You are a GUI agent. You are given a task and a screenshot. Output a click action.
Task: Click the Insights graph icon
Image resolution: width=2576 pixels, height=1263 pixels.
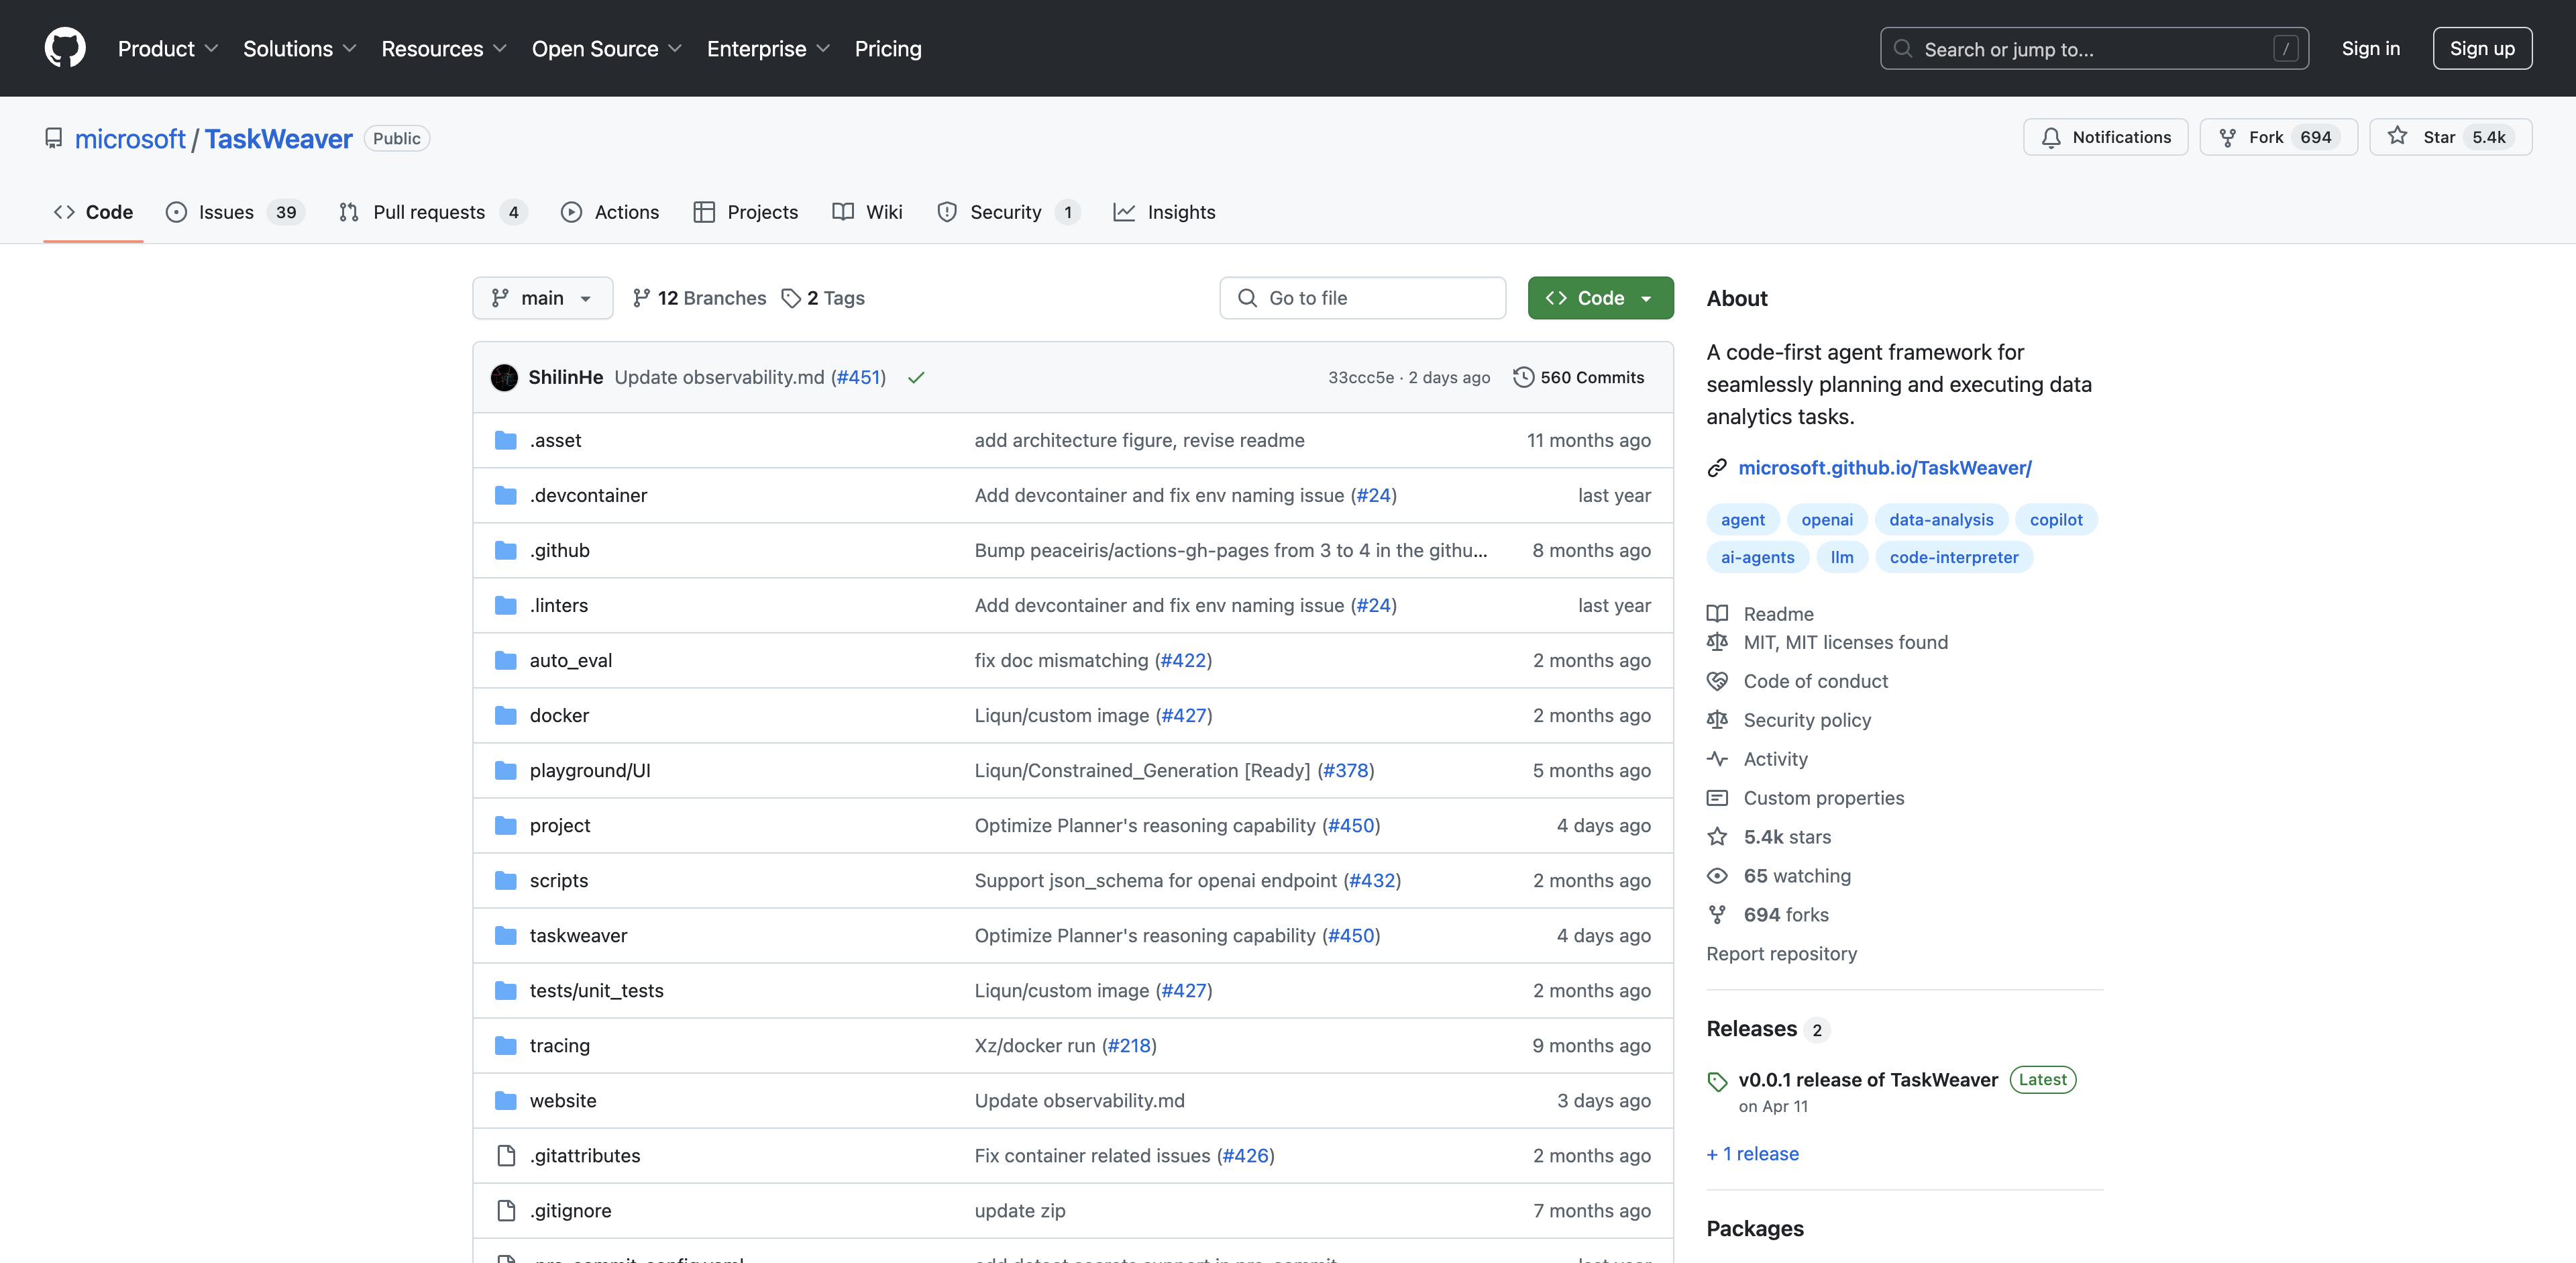point(1124,211)
